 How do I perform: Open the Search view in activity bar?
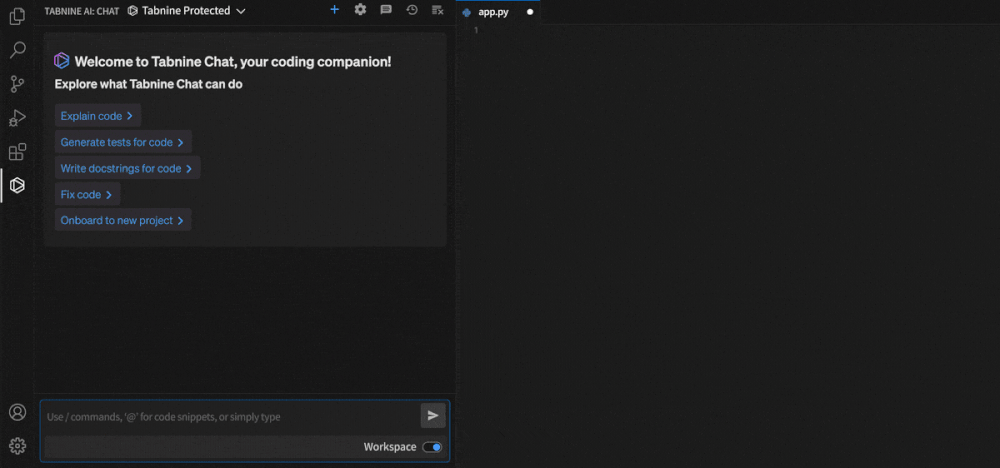(17, 50)
